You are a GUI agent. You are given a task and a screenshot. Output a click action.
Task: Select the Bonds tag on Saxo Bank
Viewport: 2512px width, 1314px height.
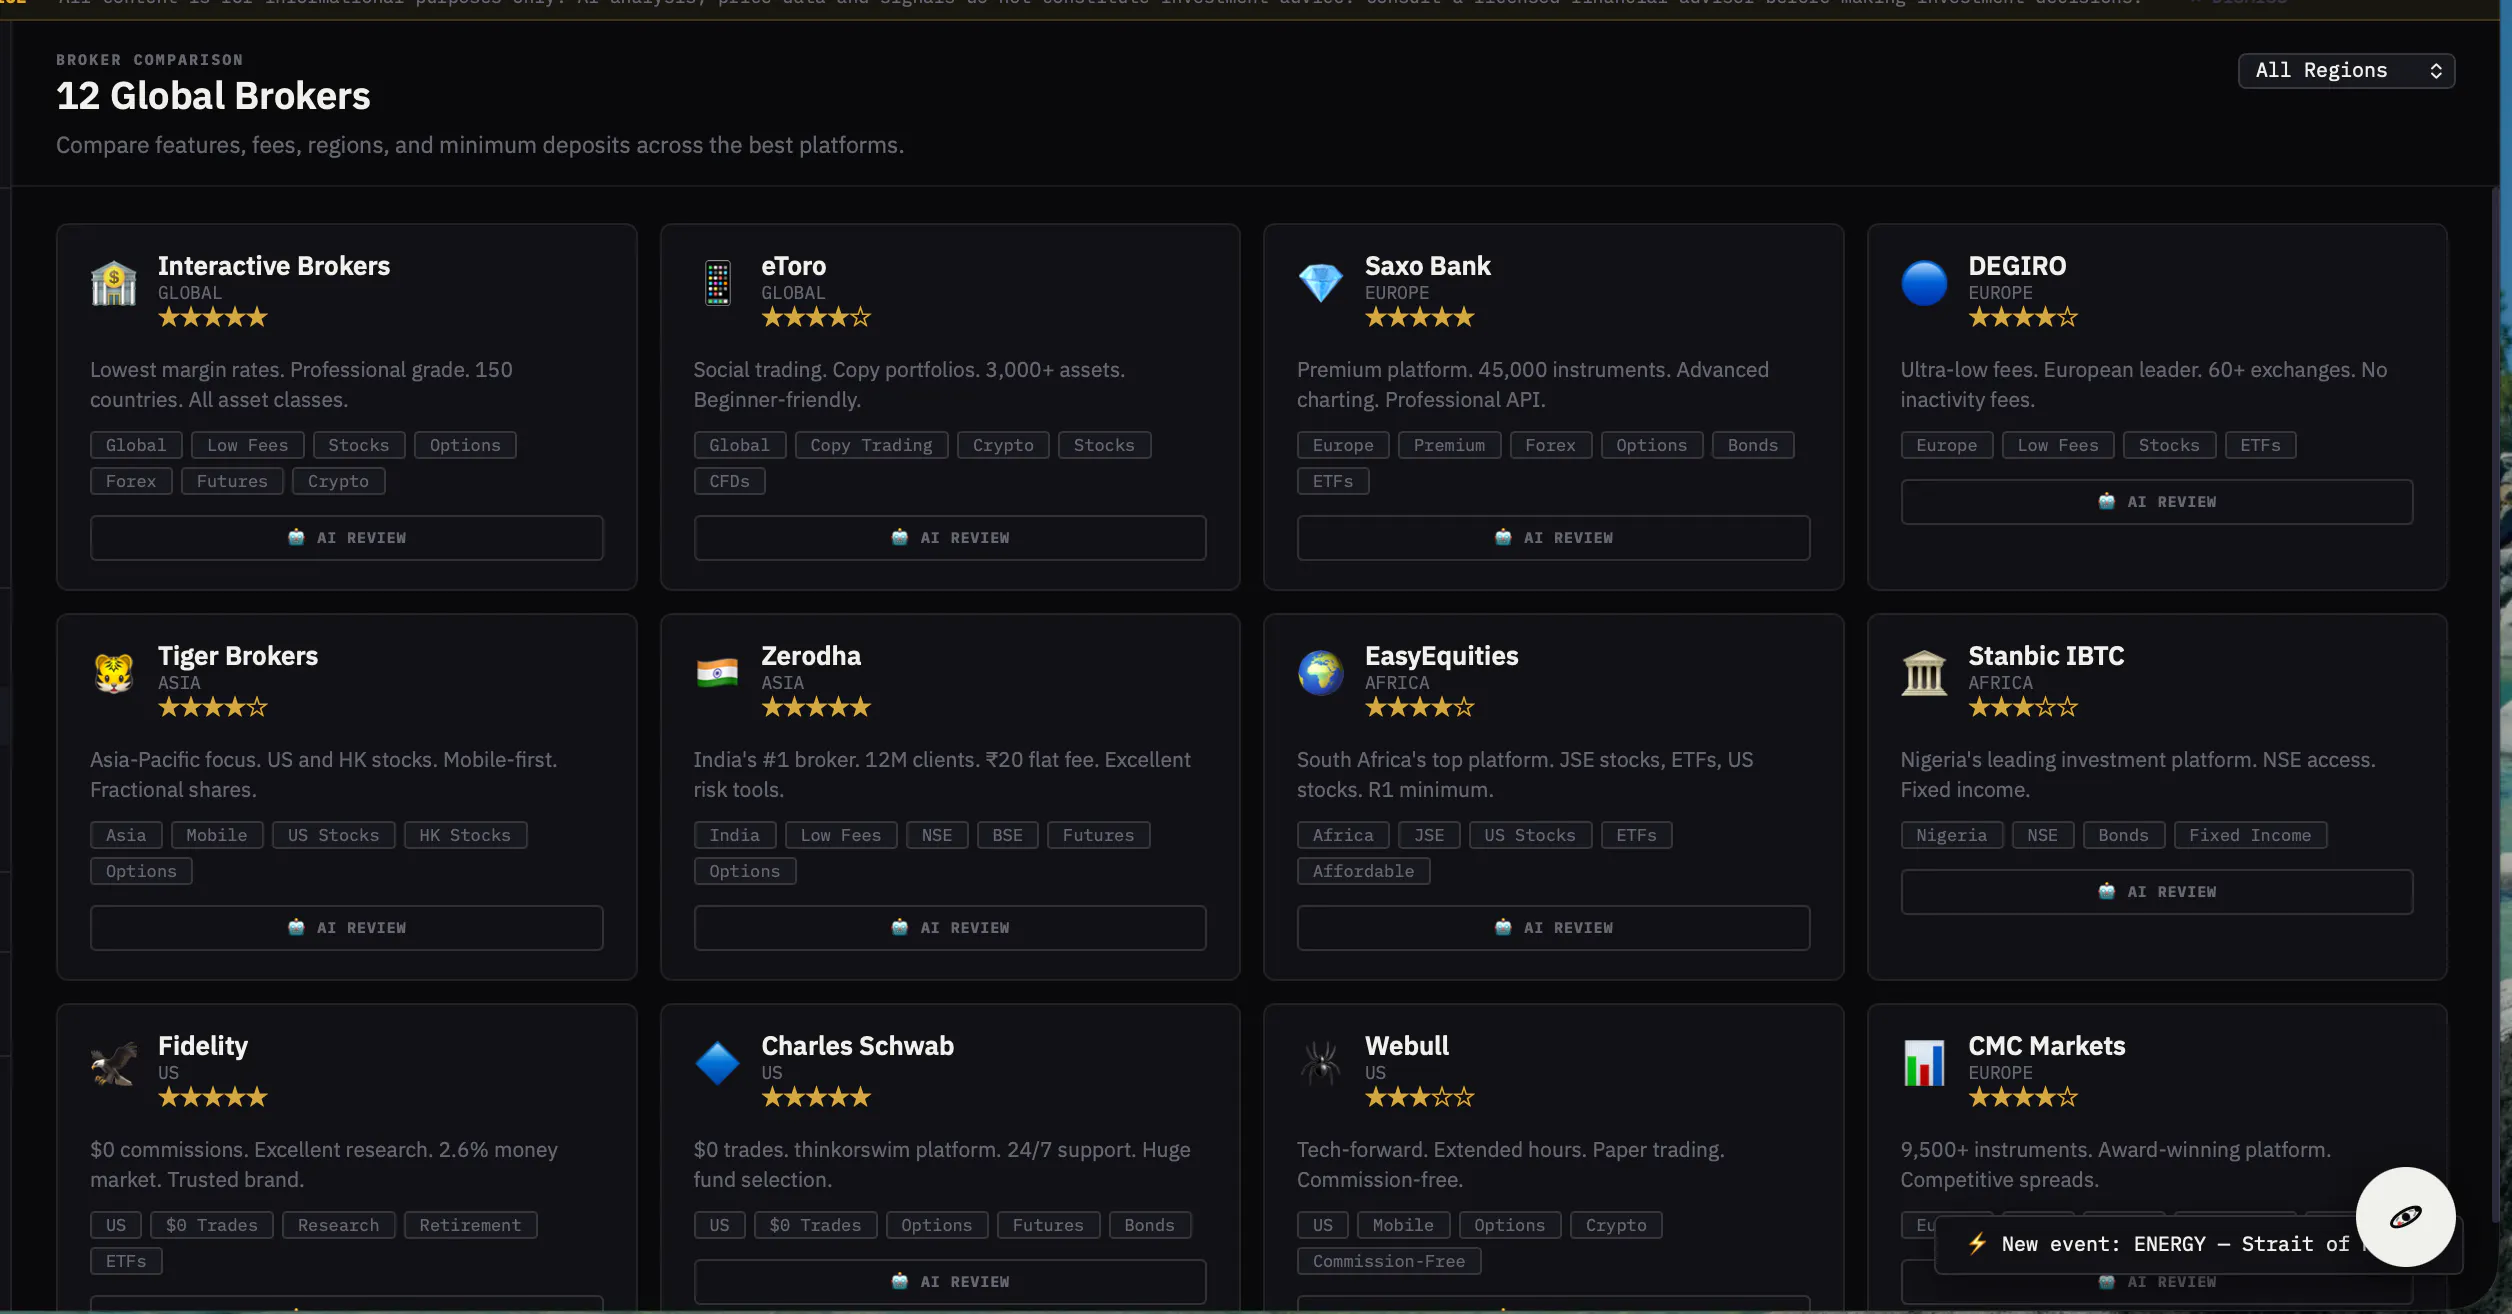[1753, 445]
